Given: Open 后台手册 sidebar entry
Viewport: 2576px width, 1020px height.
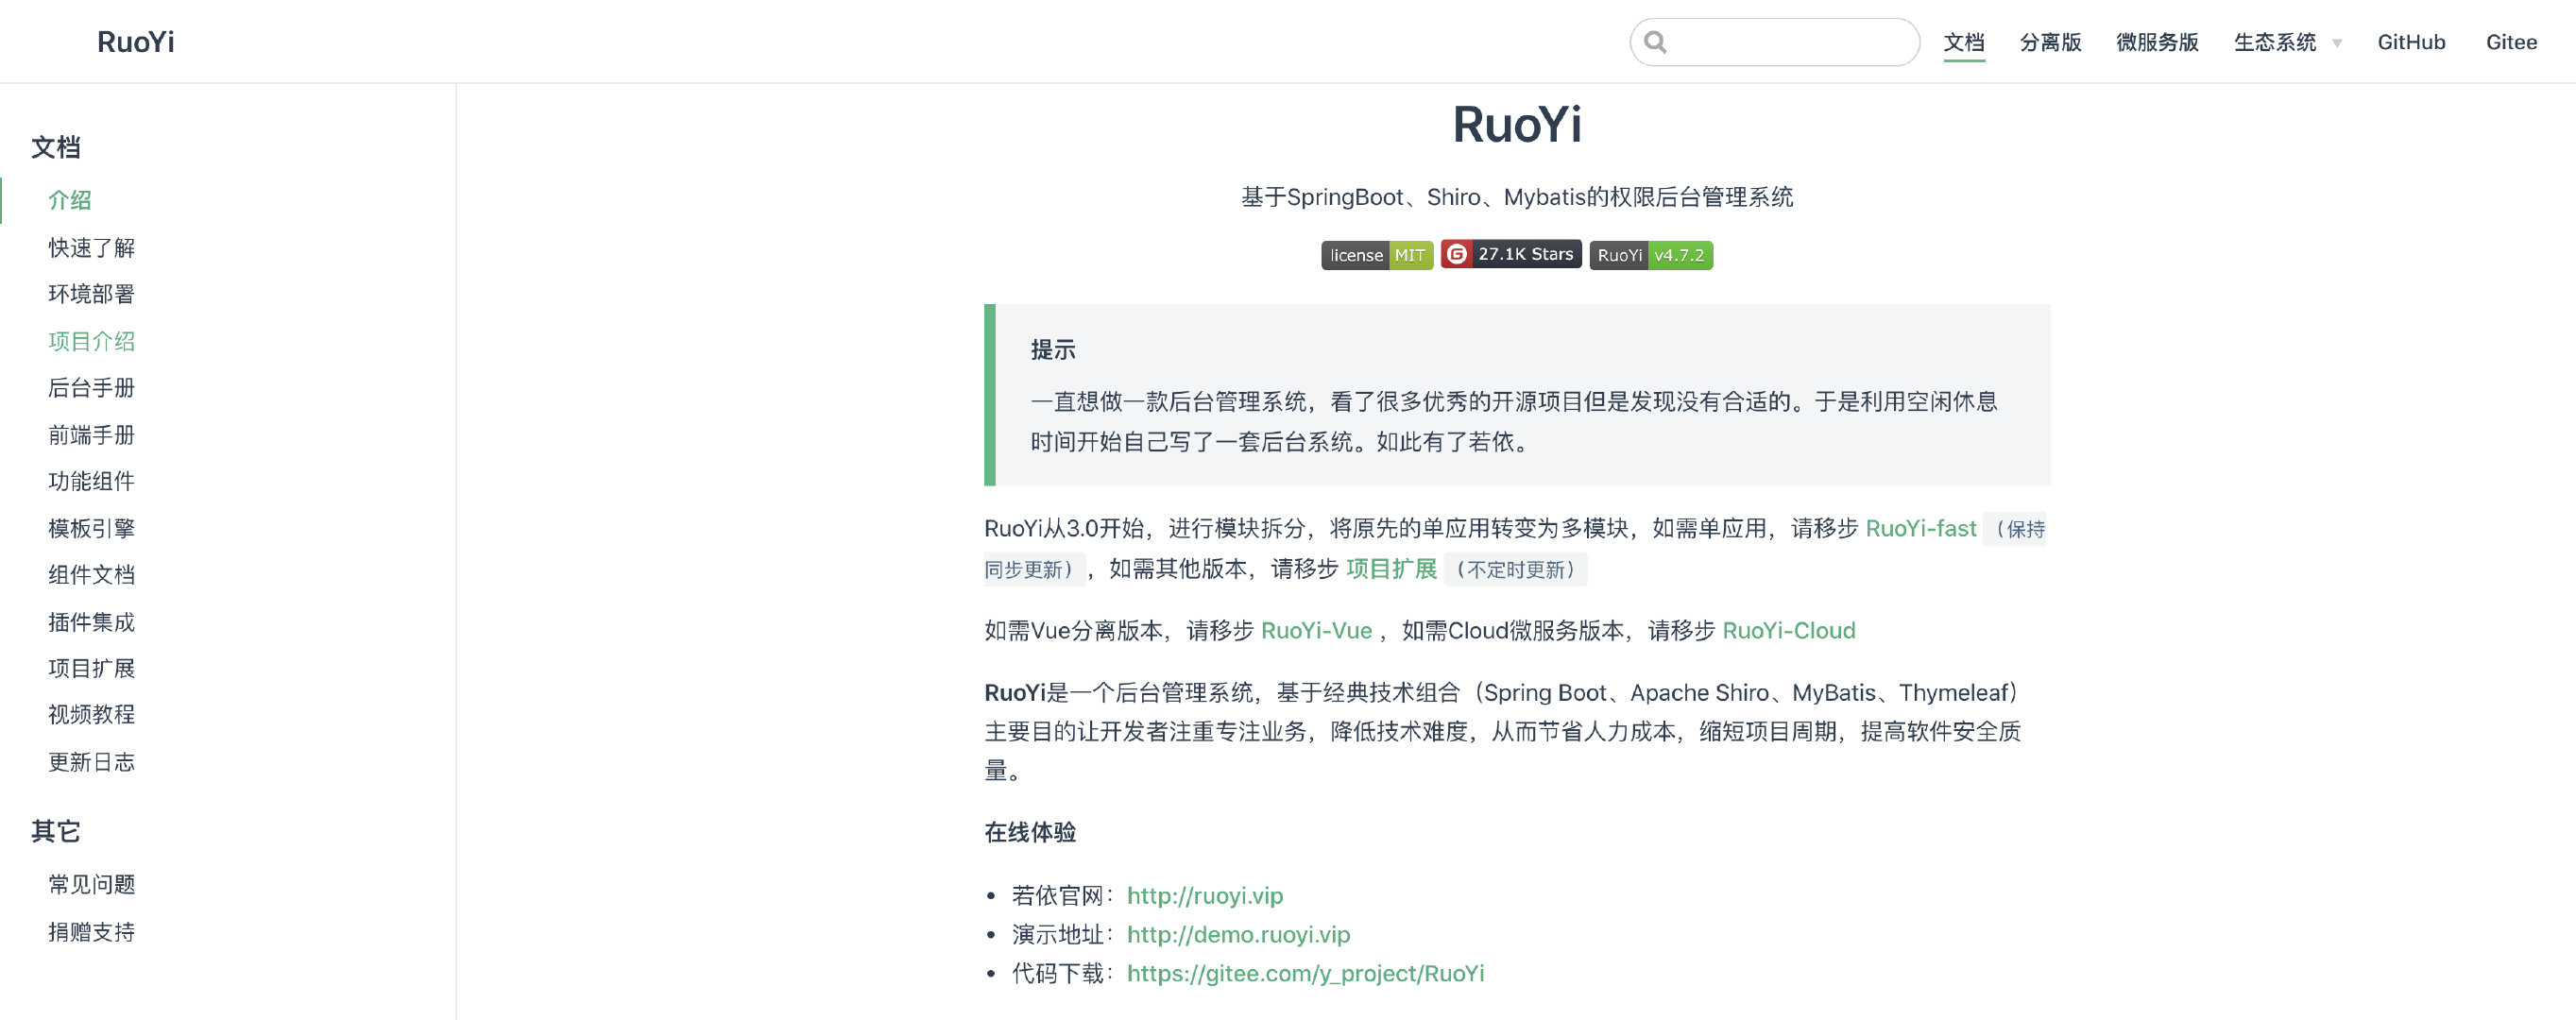Looking at the screenshot, I should (91, 387).
